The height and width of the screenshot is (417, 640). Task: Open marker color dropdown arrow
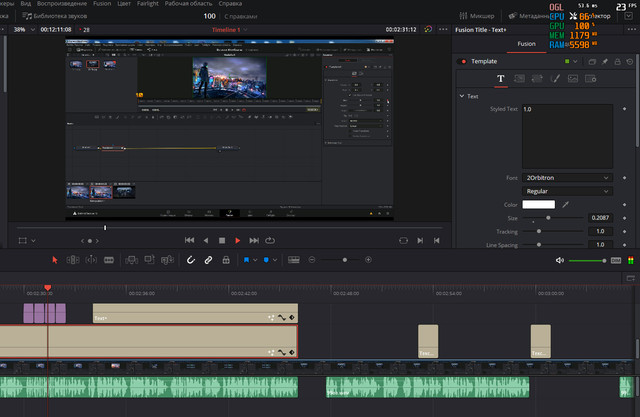tap(275, 260)
